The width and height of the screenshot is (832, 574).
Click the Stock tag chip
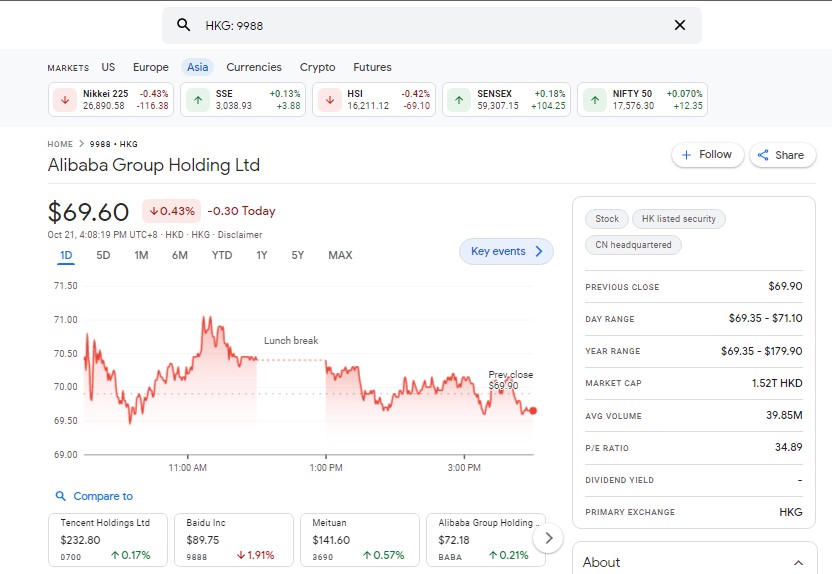pos(607,219)
